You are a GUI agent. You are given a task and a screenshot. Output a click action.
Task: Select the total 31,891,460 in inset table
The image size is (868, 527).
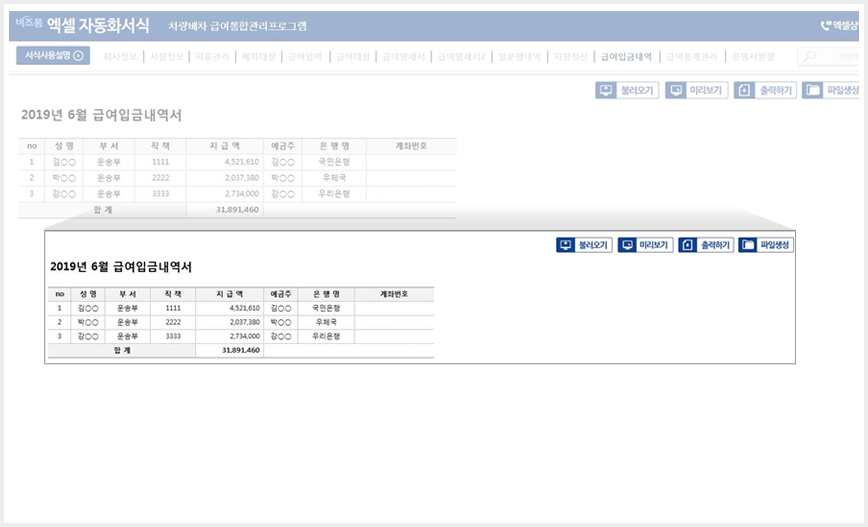click(230, 350)
